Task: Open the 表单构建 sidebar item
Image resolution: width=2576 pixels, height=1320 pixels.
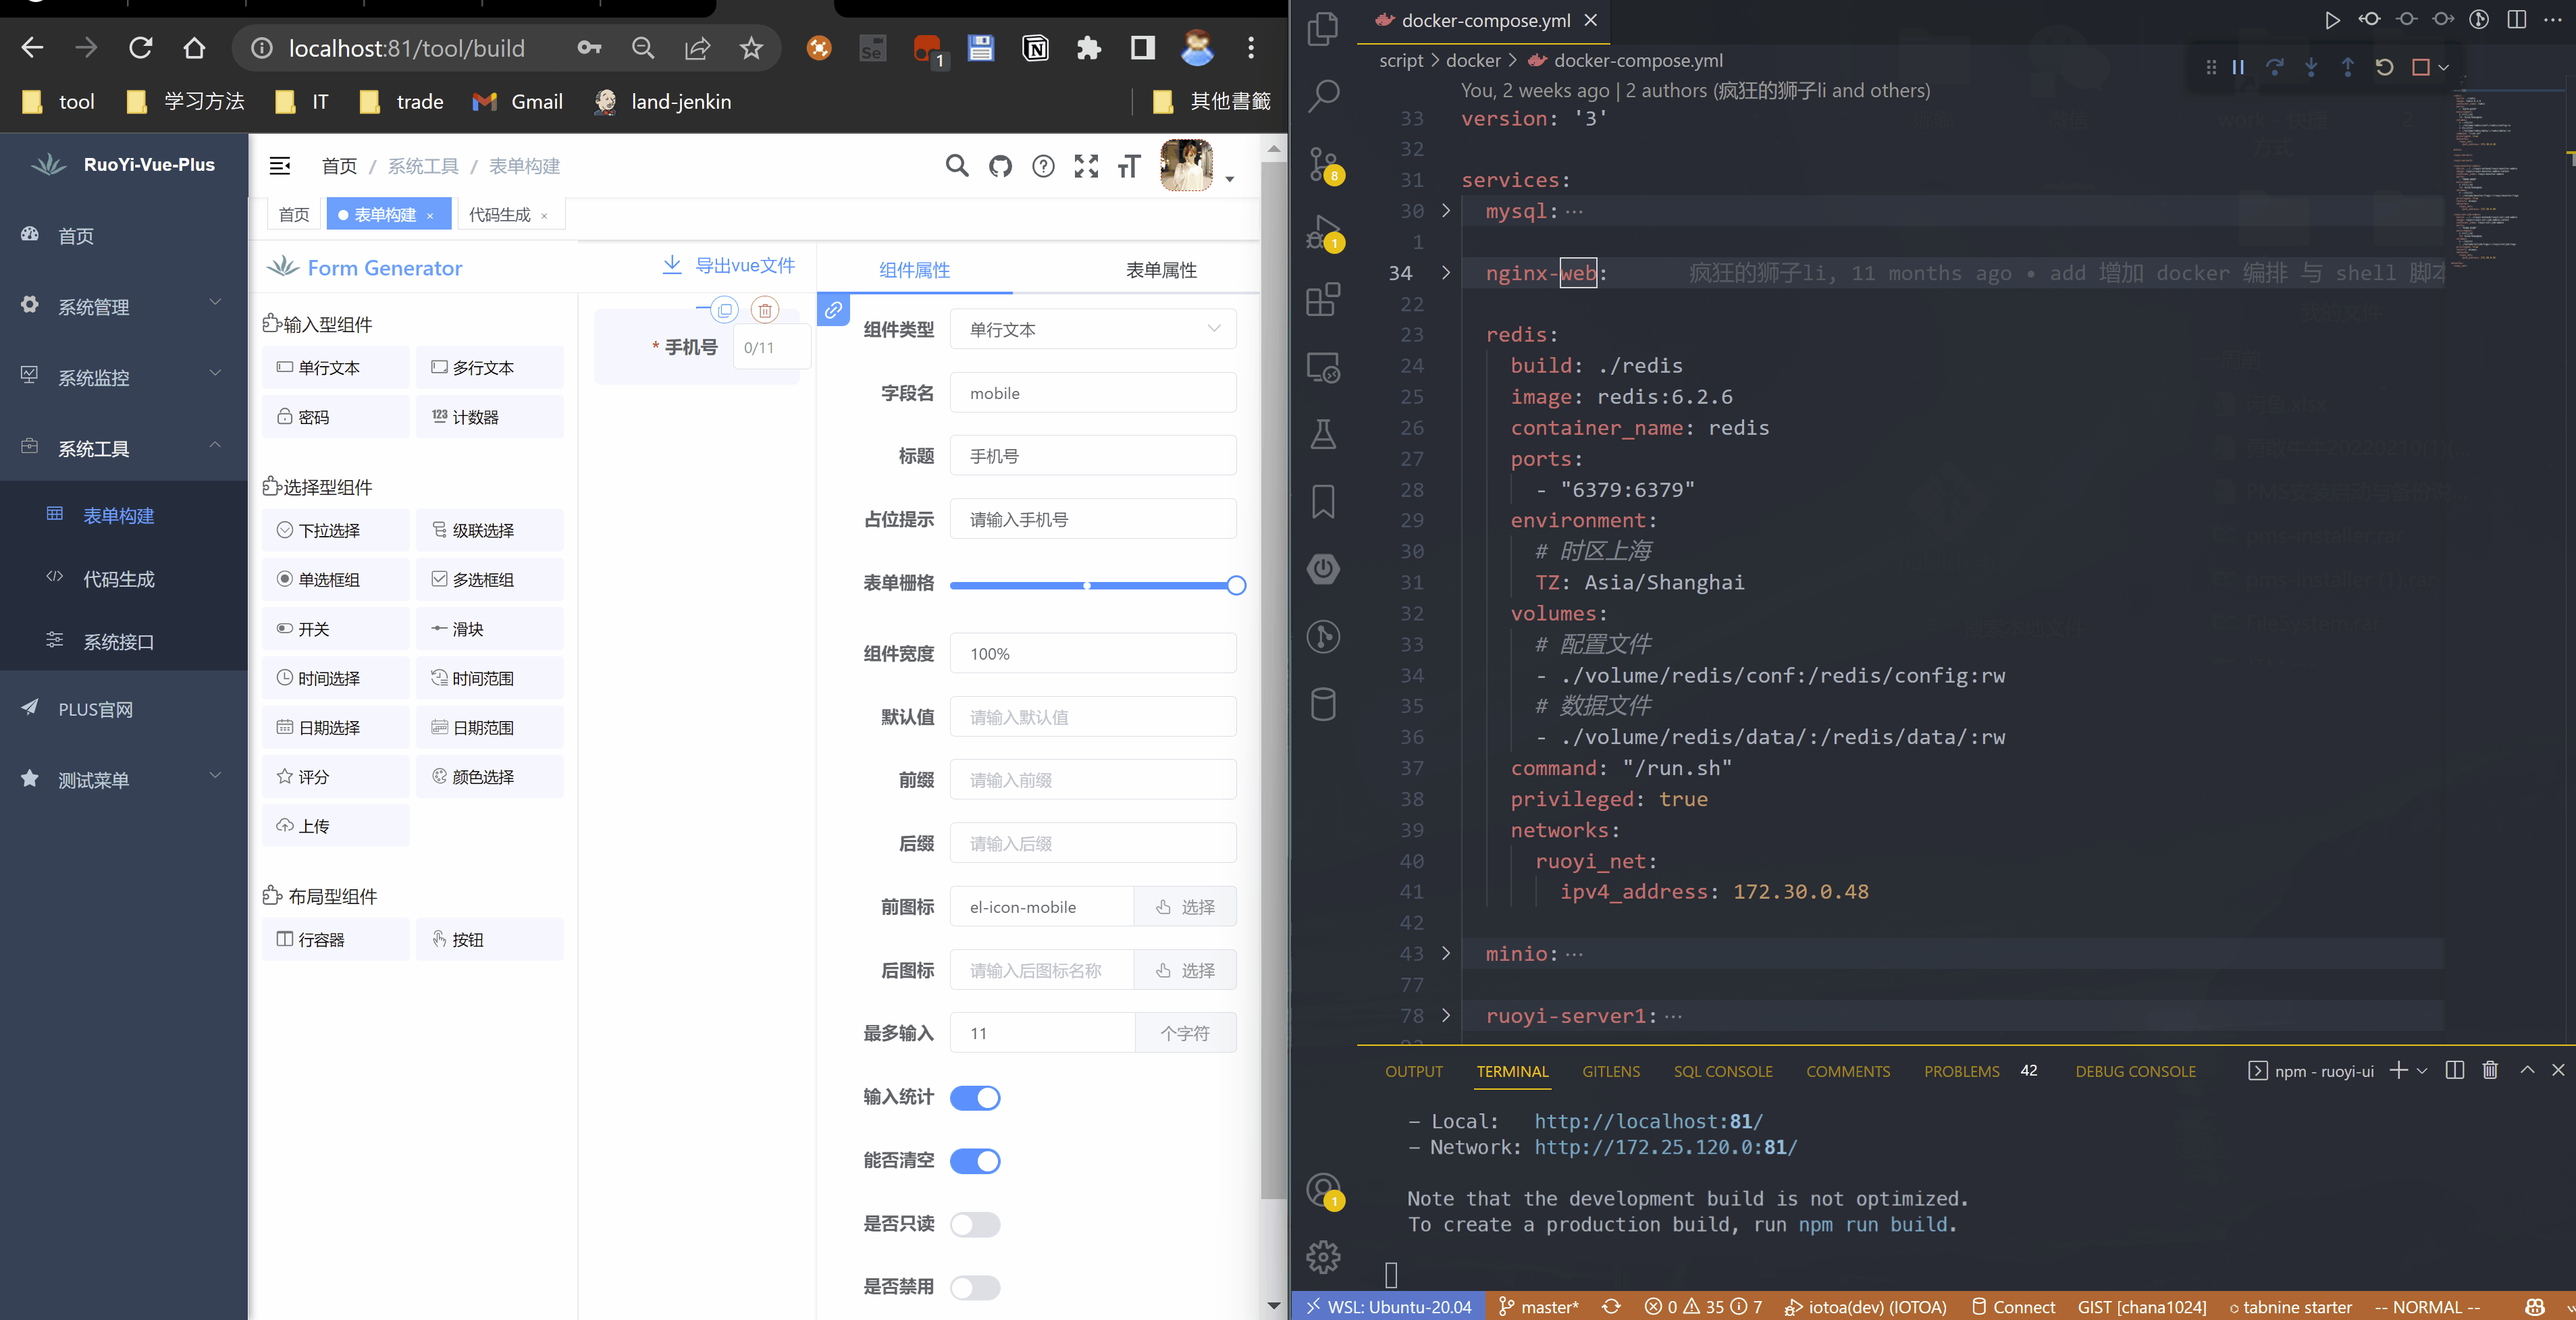Action: coord(124,516)
